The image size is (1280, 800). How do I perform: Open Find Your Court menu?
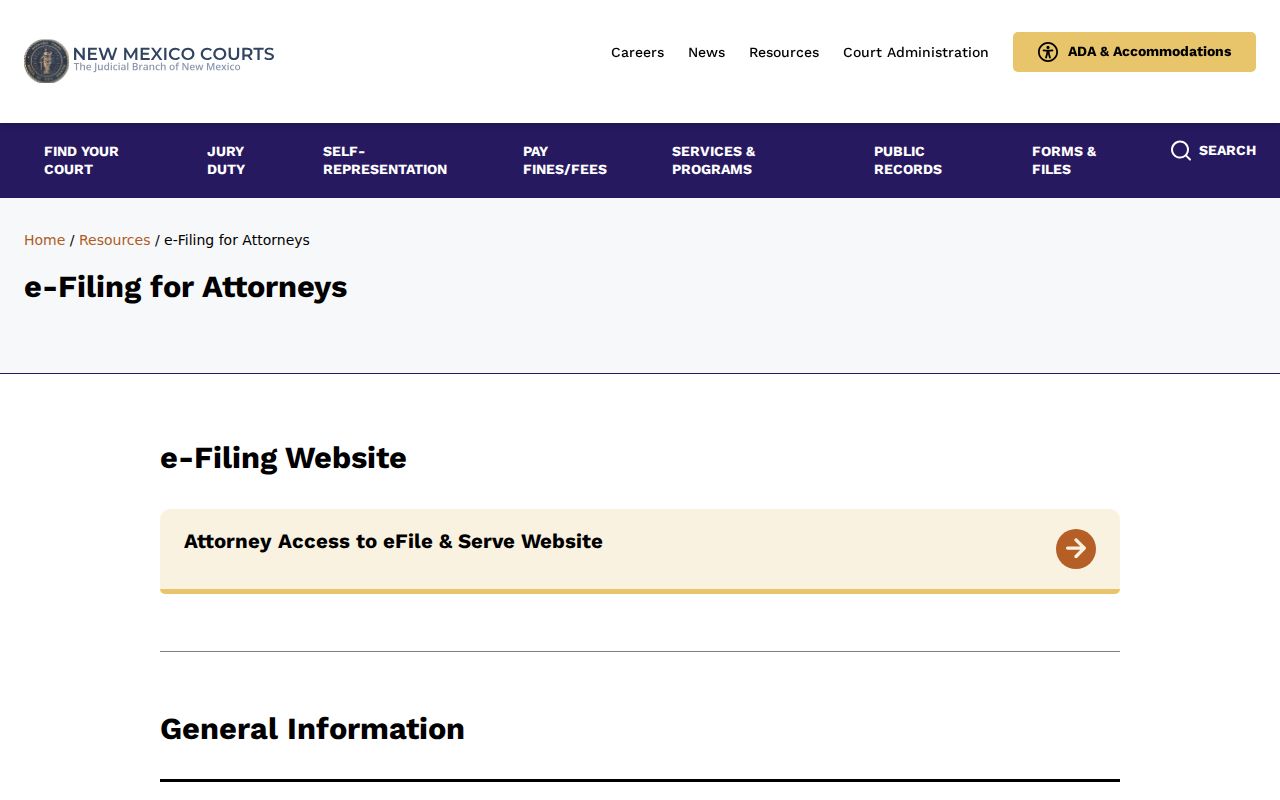coord(81,160)
